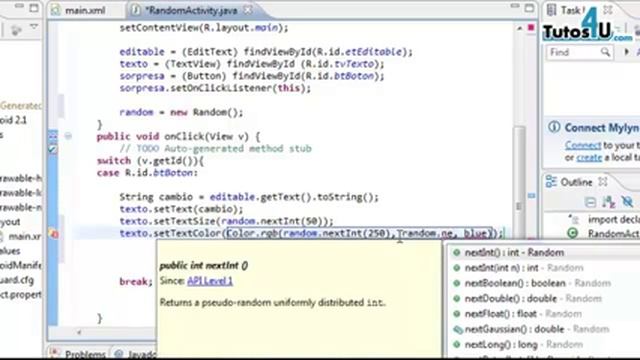
Task: Open the API Level 1 link
Action: (x=210, y=281)
